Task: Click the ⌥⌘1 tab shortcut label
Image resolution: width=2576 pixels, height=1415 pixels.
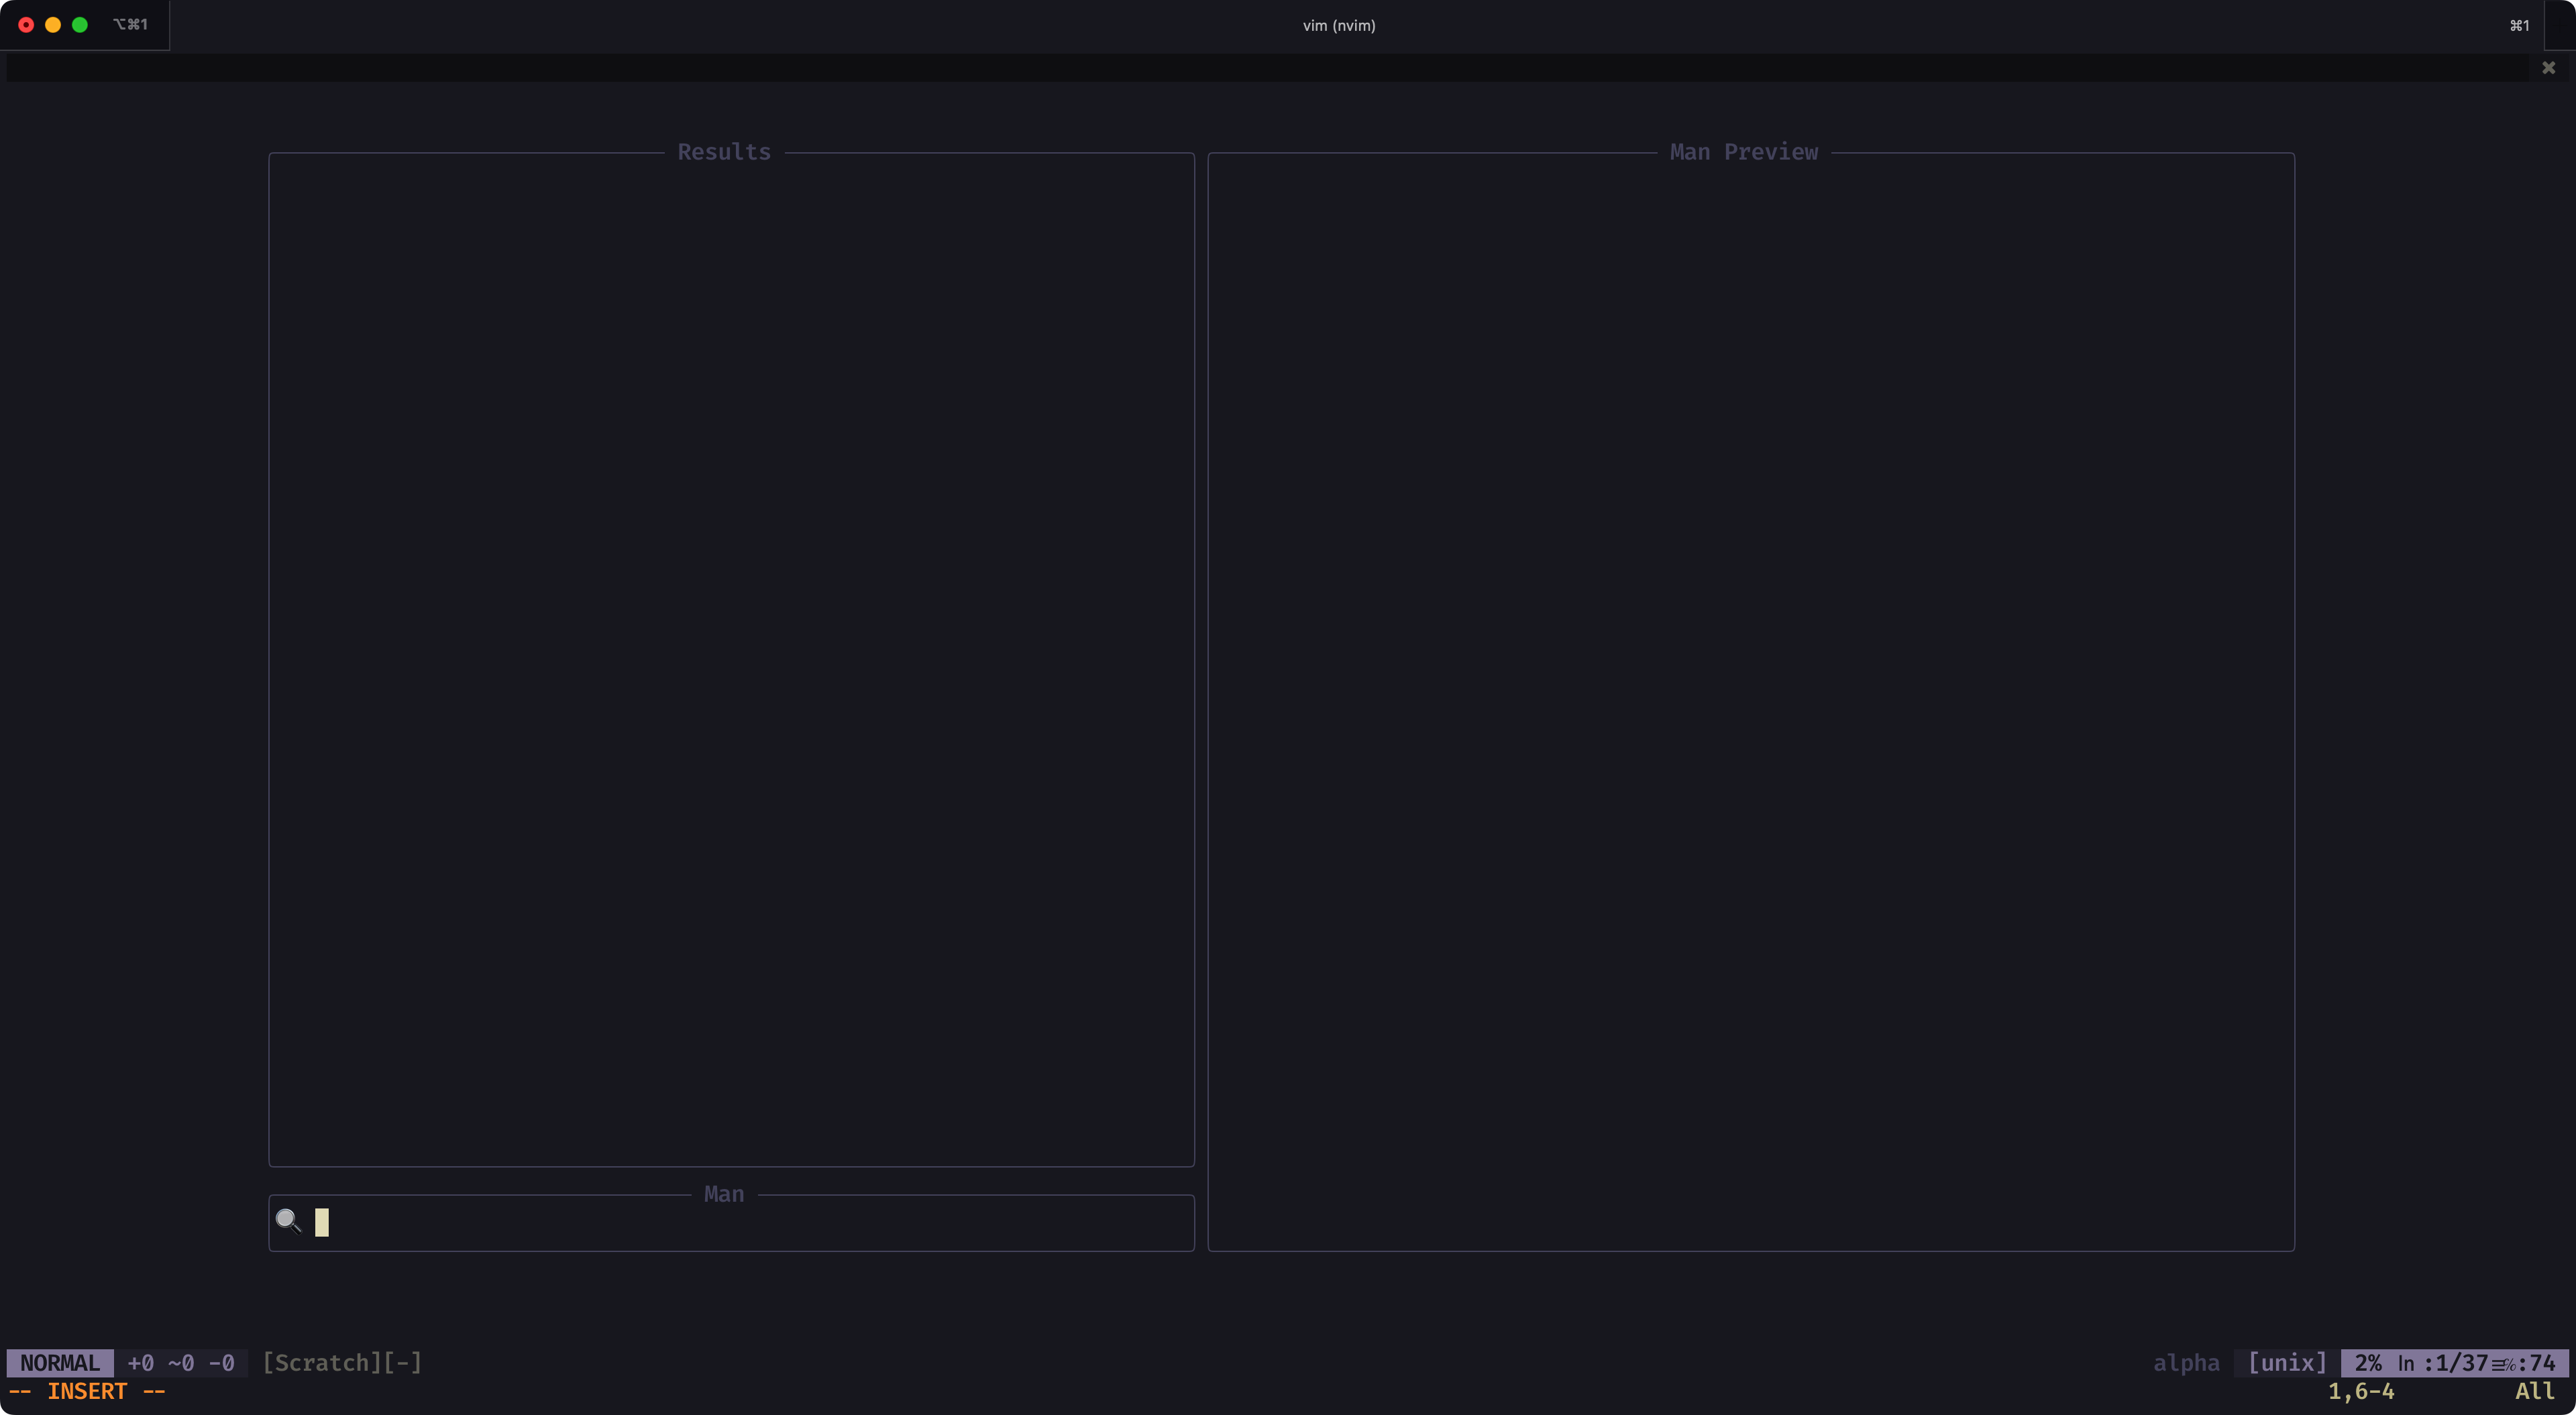Action: coord(130,24)
